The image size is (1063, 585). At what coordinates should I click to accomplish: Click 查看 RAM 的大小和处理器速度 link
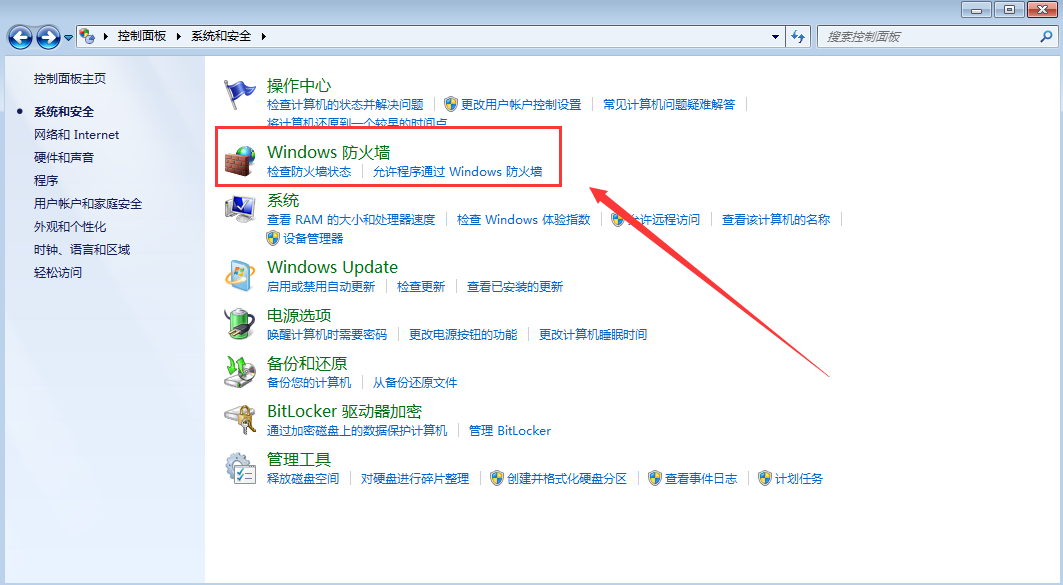point(351,220)
